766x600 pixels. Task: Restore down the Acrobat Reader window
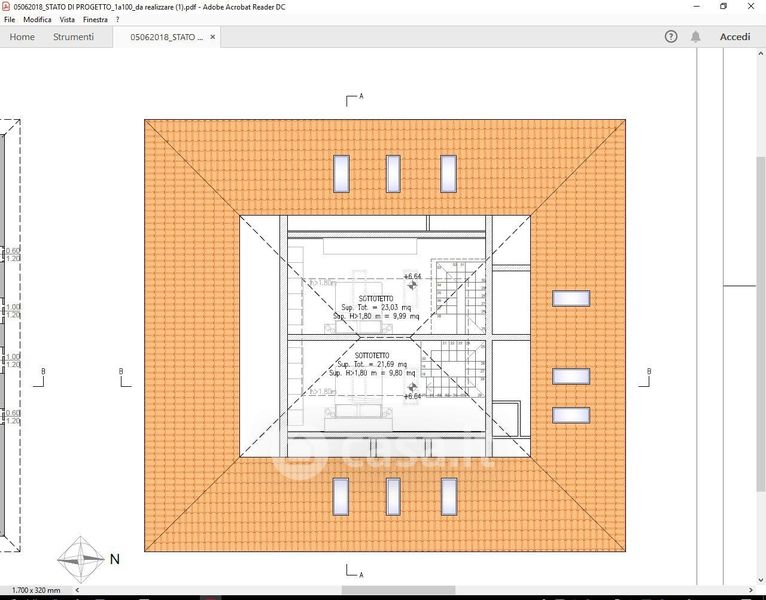coord(724,6)
